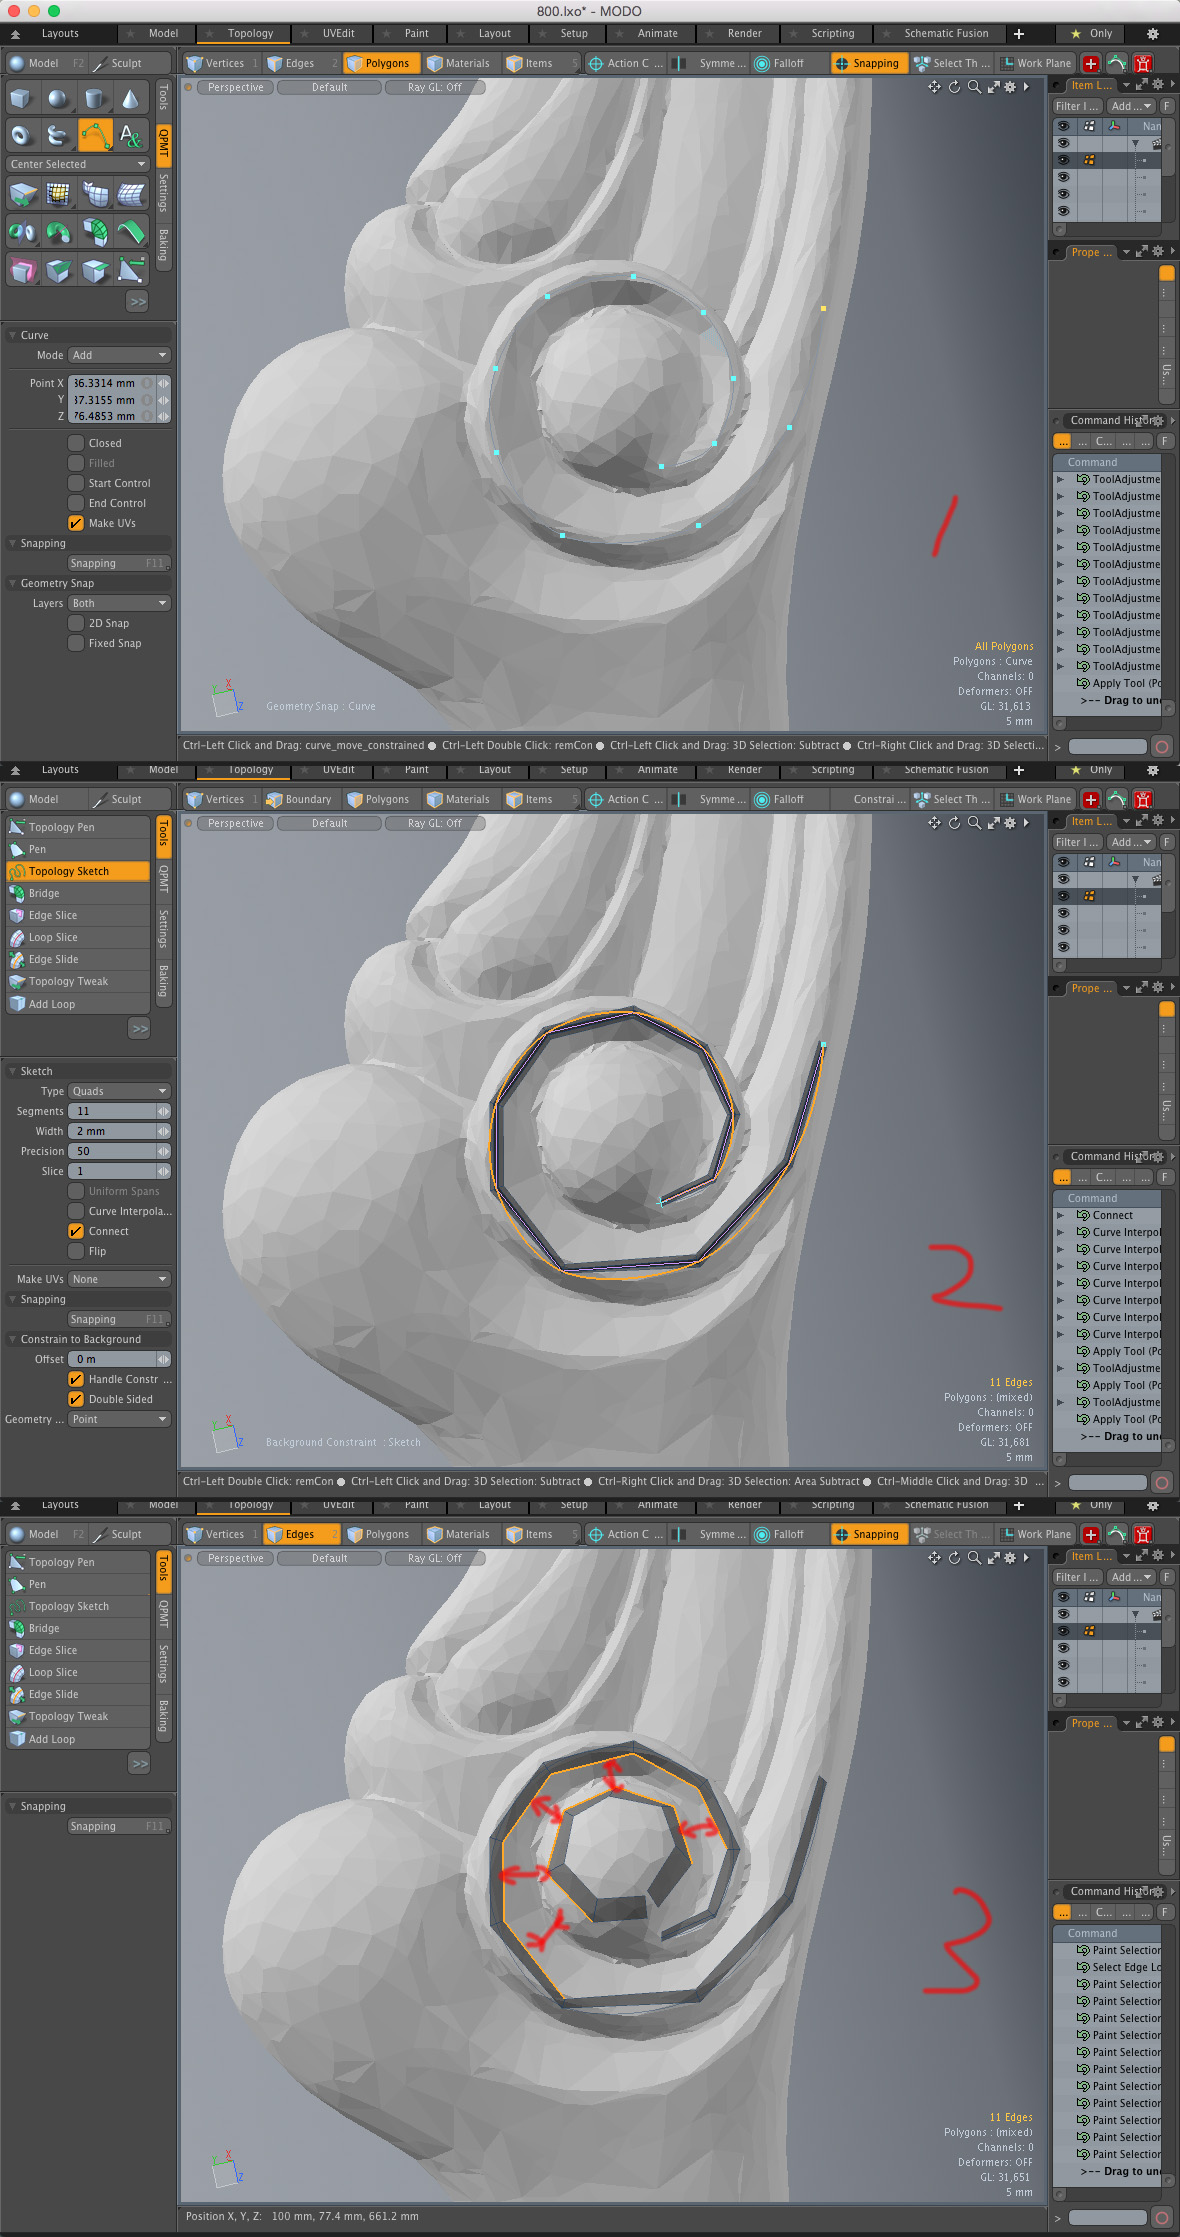Click the viewport rotate icon, top window
The width and height of the screenshot is (1180, 2237).
point(954,87)
